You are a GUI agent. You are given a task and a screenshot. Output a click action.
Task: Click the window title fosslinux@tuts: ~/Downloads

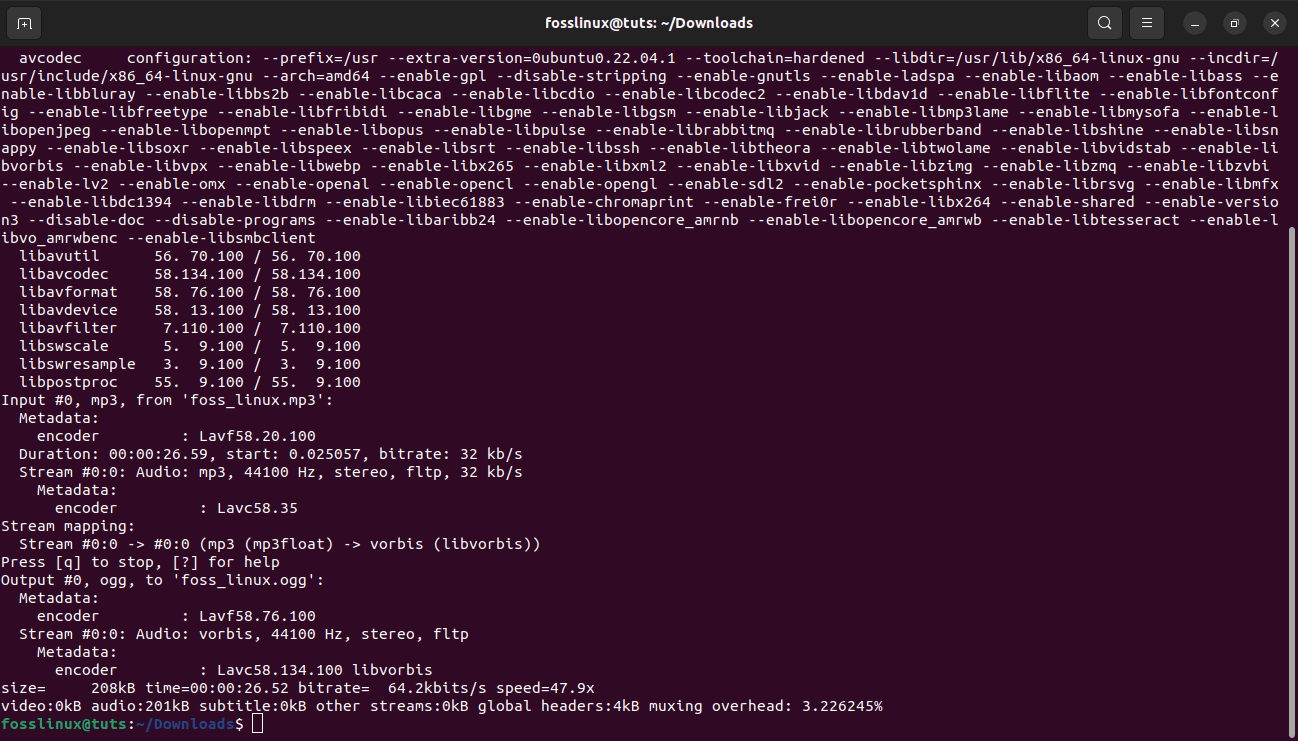point(649,22)
